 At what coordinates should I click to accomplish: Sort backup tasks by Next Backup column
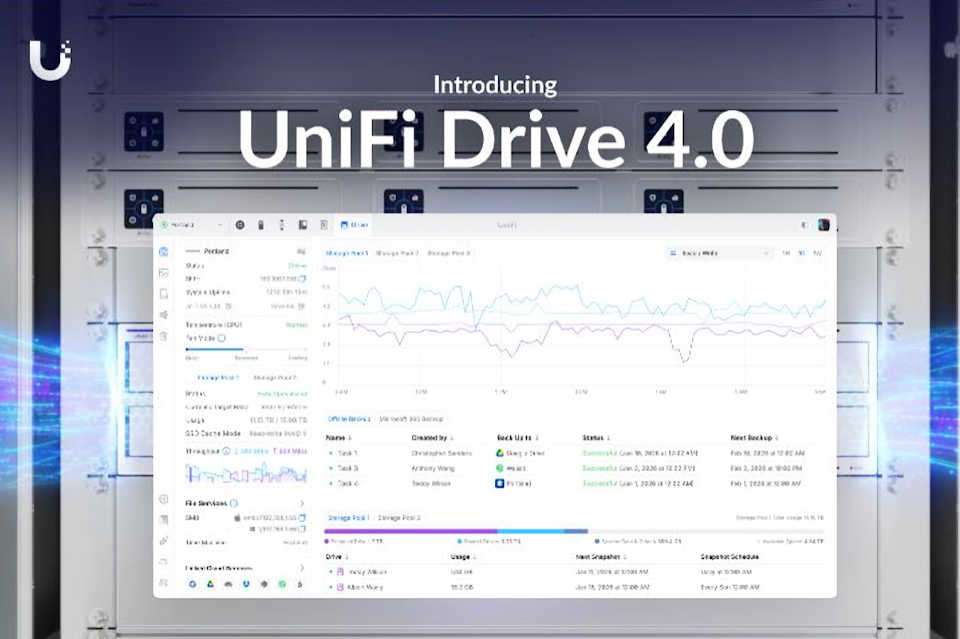click(754, 438)
